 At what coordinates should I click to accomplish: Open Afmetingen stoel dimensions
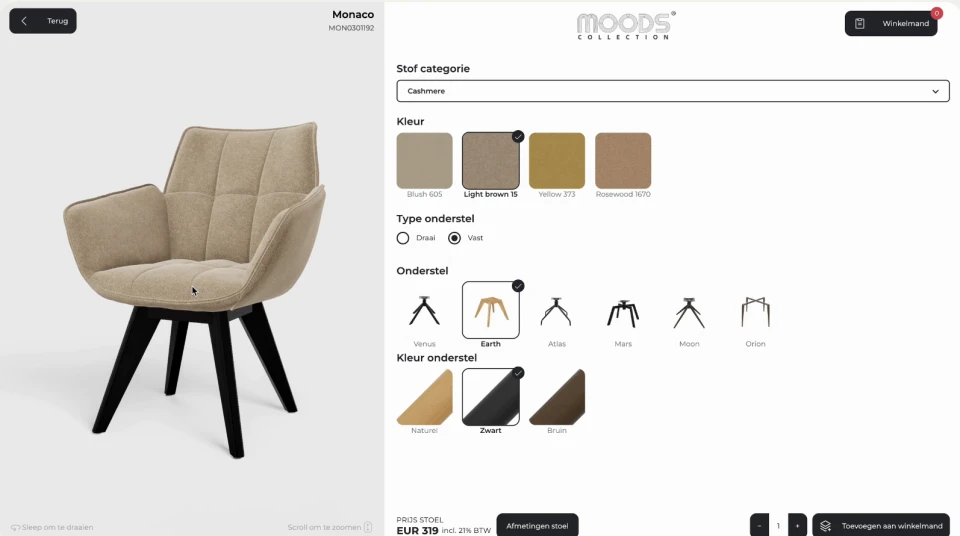[537, 525]
